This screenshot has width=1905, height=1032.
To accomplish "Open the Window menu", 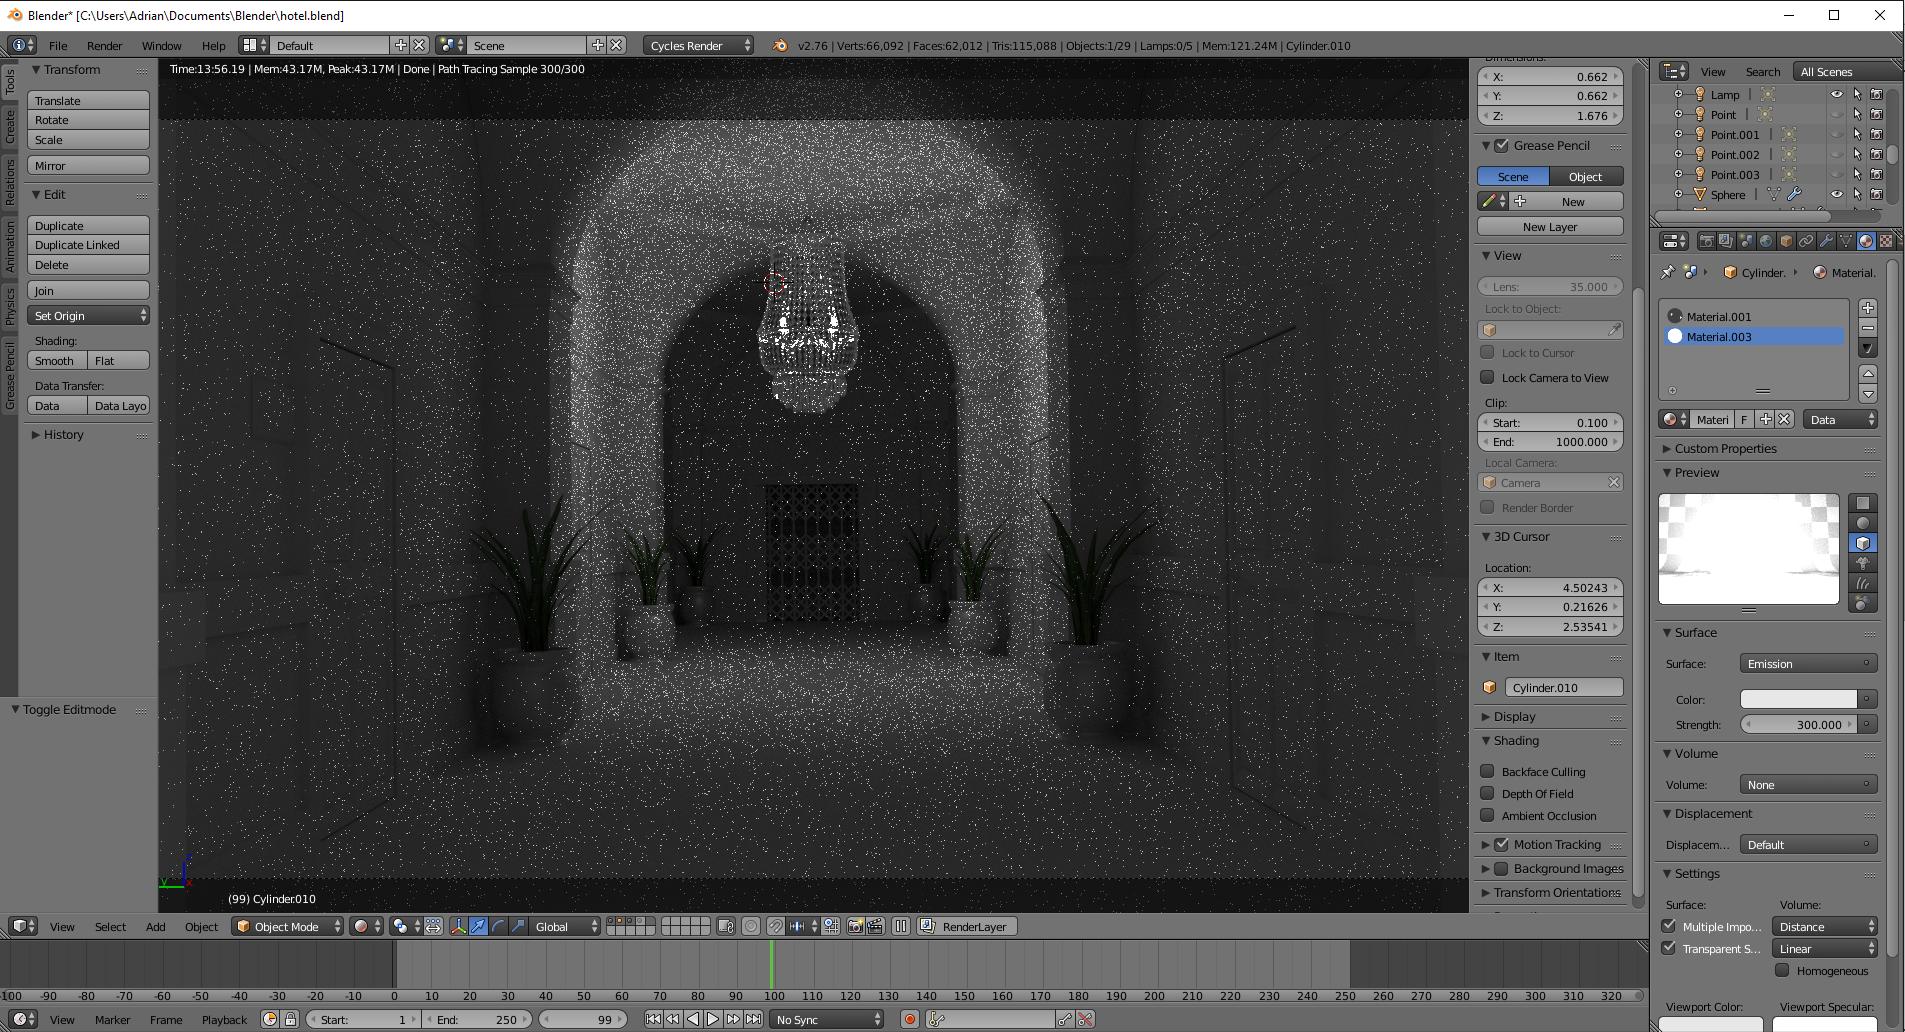I will point(161,45).
